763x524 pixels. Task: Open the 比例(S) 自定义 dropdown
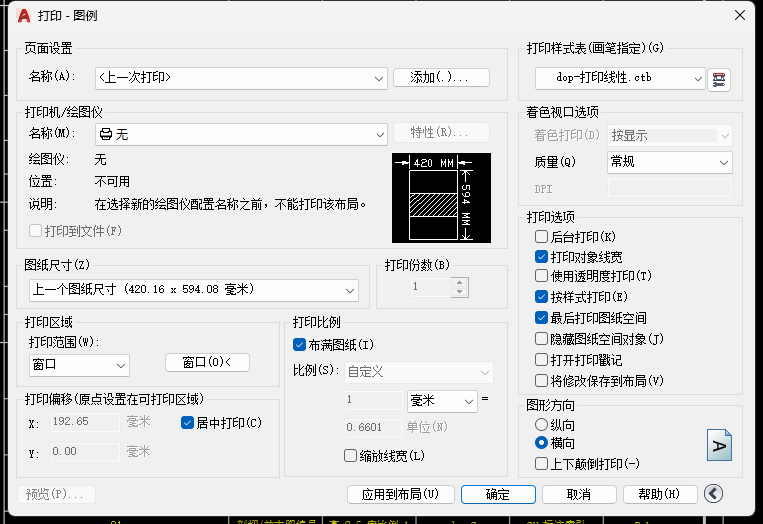(418, 372)
